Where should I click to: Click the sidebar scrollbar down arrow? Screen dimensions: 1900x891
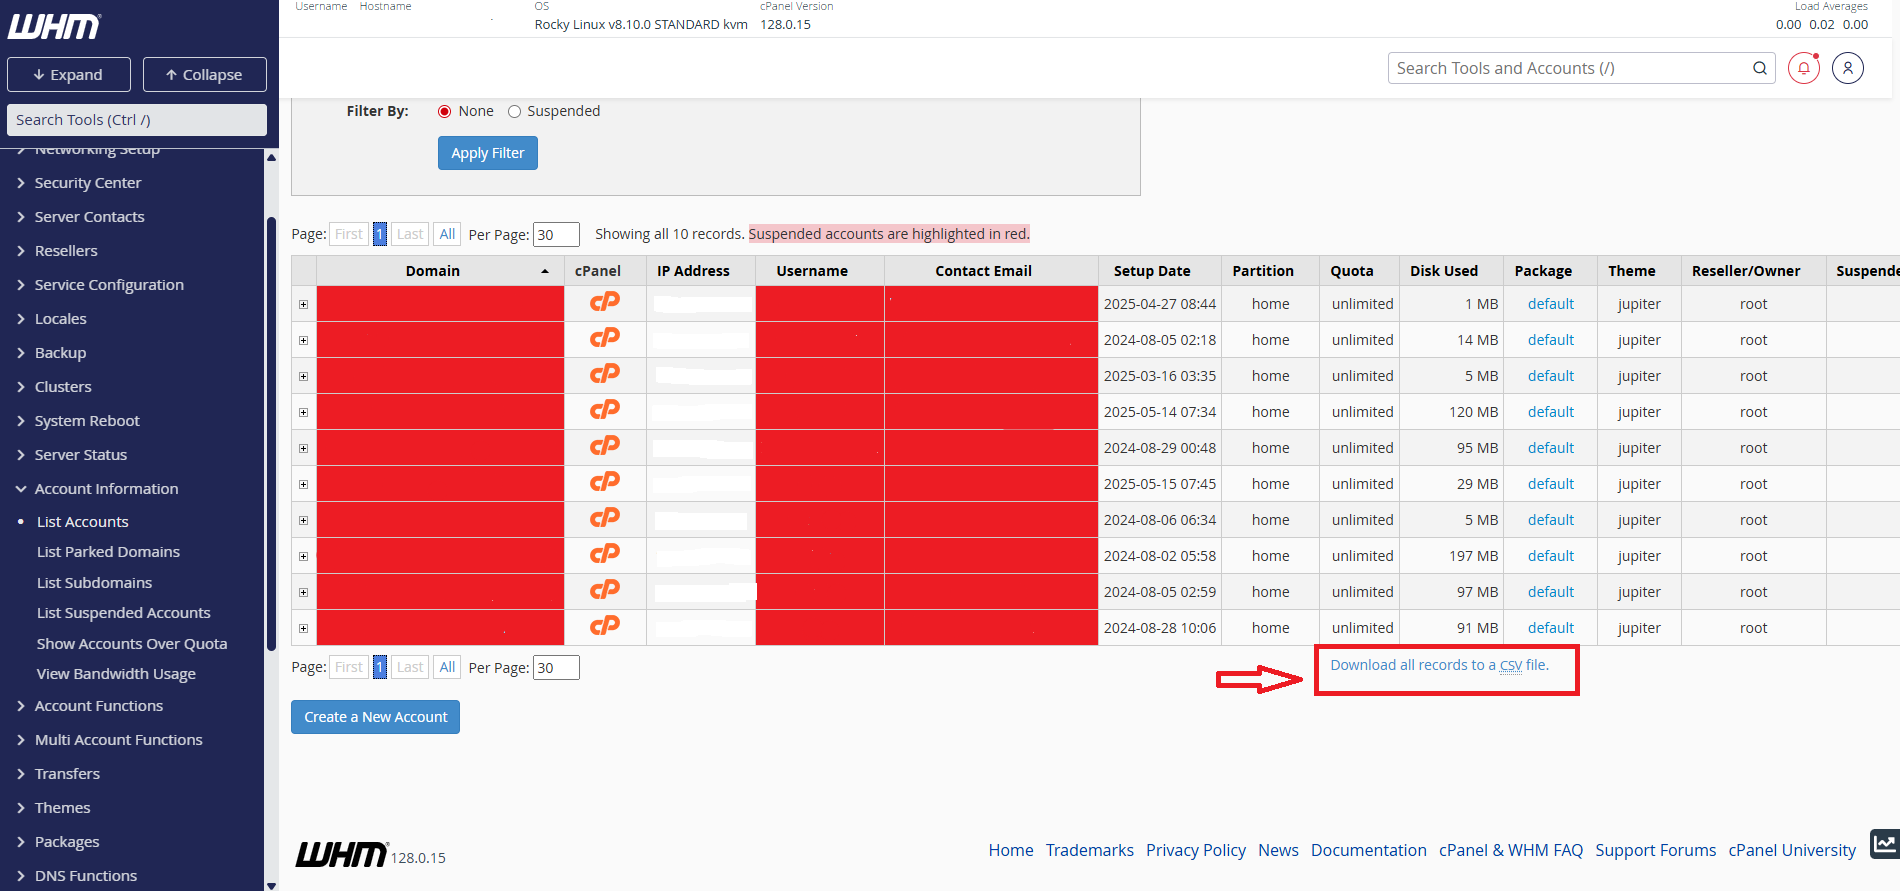(x=271, y=885)
